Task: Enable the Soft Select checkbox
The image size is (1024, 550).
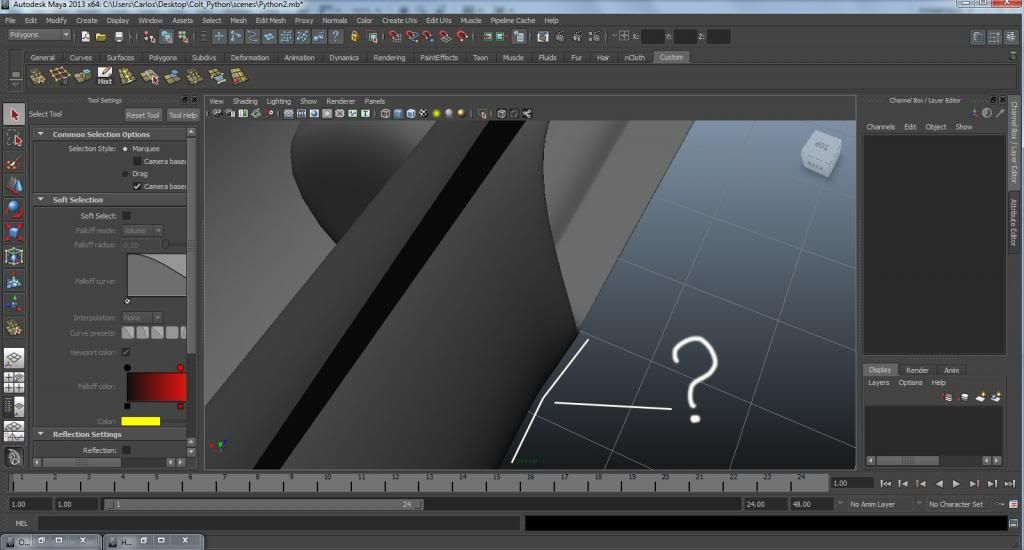Action: [126, 215]
